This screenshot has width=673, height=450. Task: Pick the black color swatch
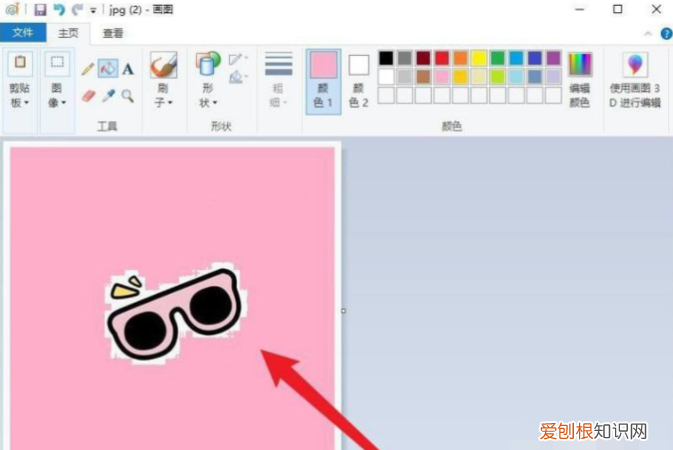pos(386,58)
